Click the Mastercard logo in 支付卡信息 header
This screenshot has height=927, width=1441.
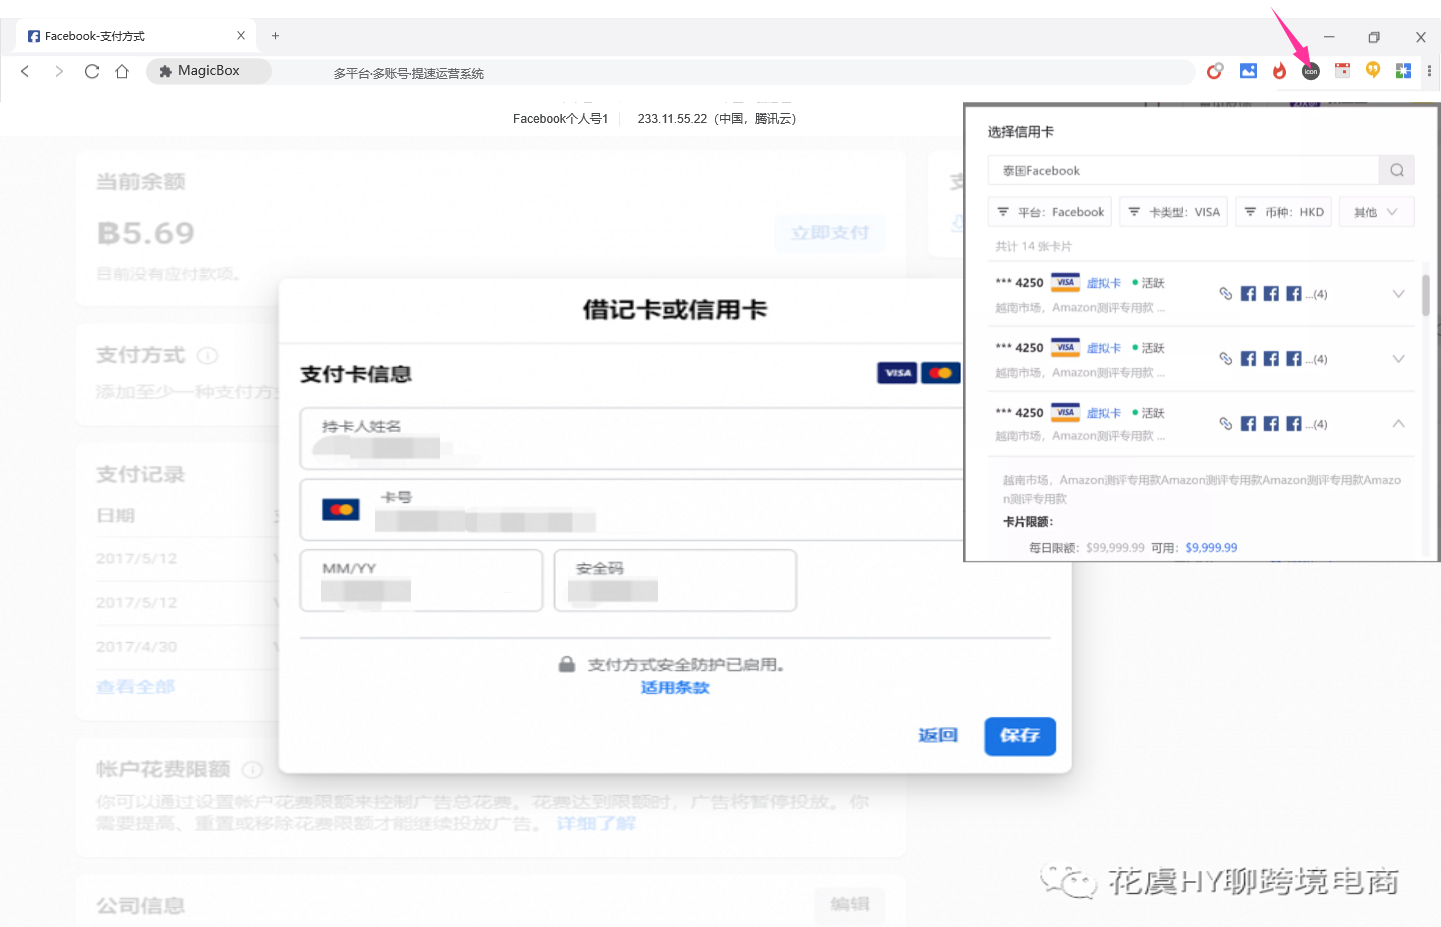(x=940, y=373)
